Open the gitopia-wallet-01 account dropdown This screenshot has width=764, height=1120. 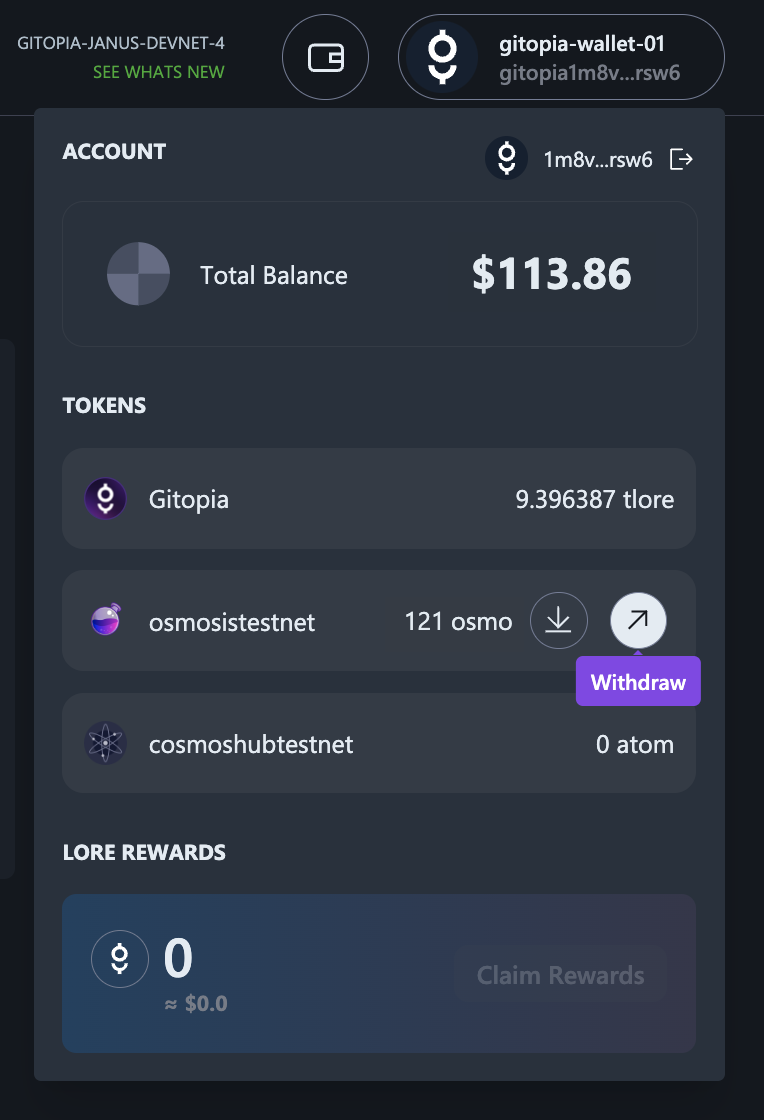(x=561, y=58)
